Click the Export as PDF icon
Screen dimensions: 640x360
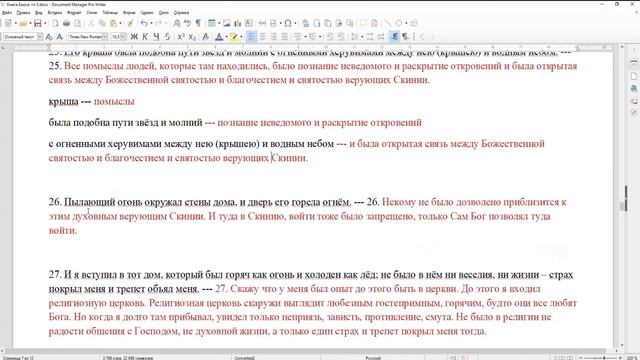(55, 23)
